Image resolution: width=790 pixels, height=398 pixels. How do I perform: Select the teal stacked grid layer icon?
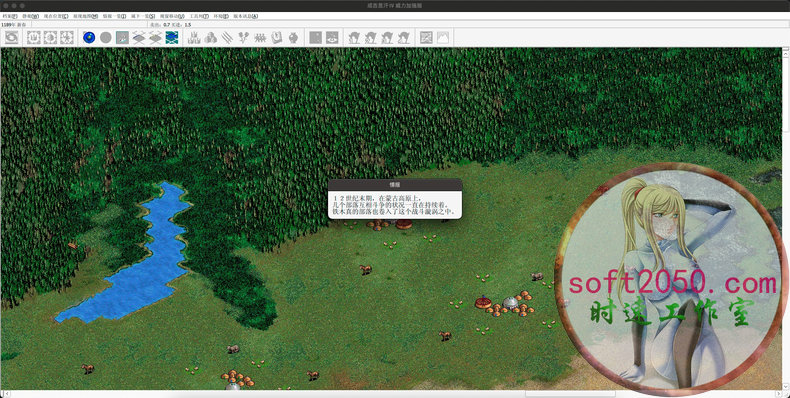pyautogui.click(x=172, y=38)
